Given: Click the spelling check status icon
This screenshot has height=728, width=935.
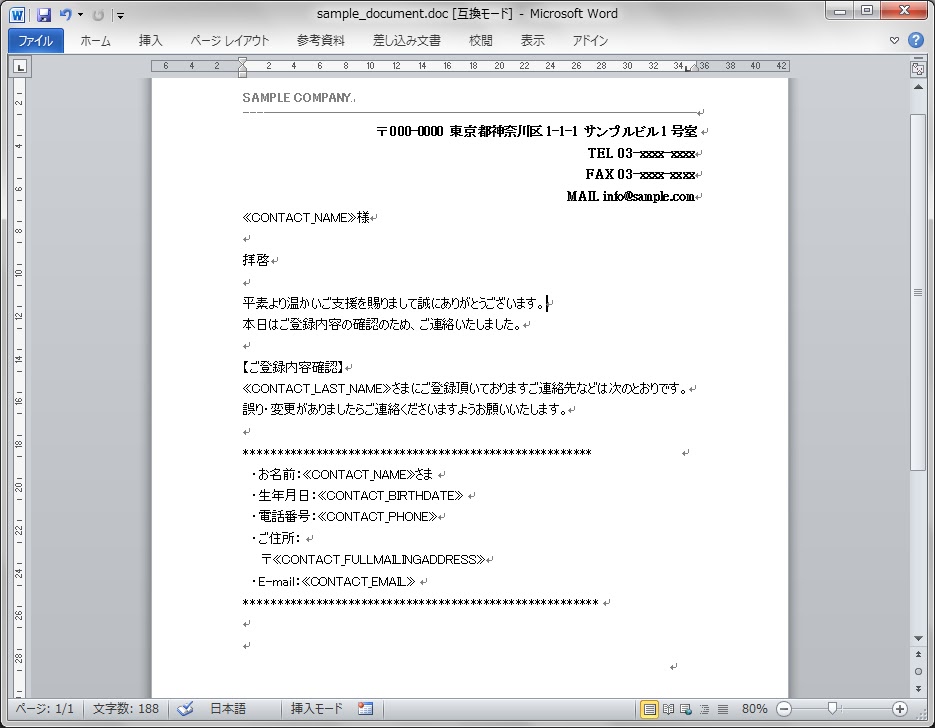Looking at the screenshot, I should point(184,709).
